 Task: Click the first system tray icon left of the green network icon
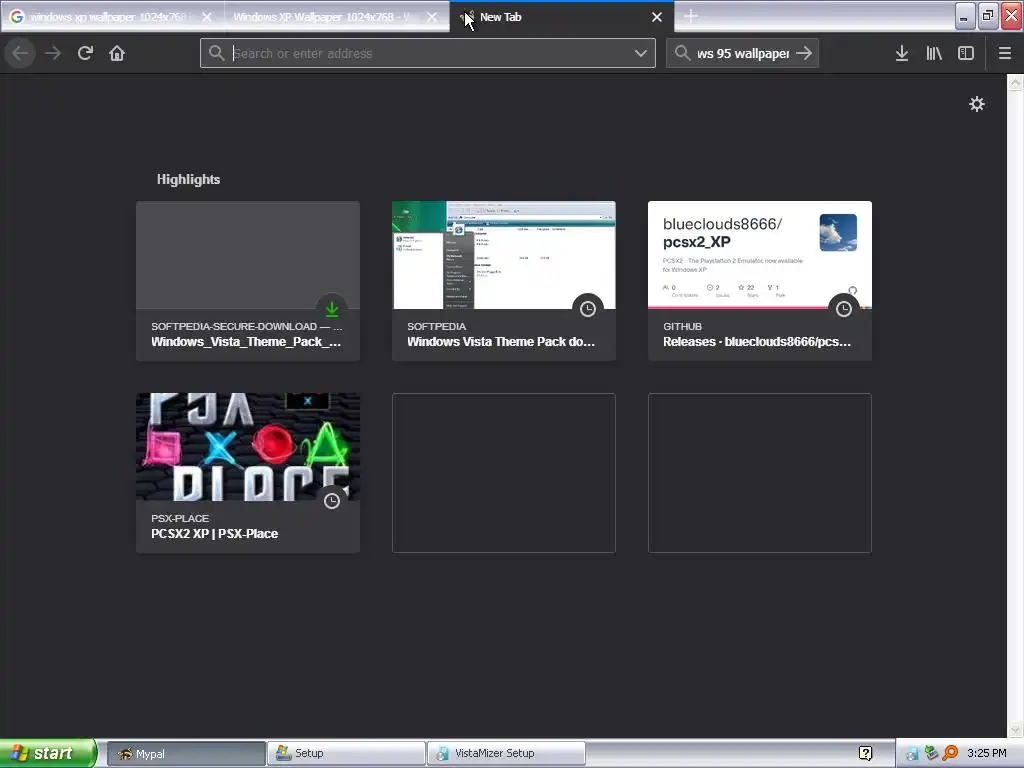click(x=912, y=754)
